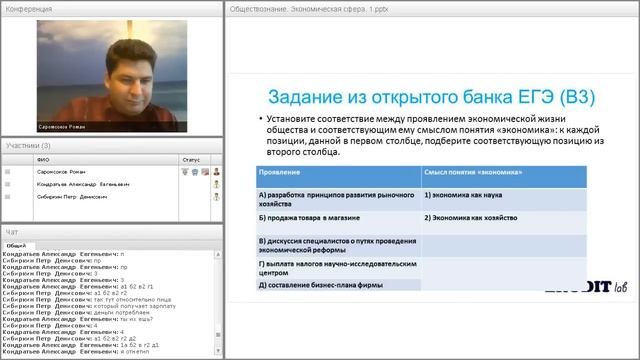Click the ФИО column header
The image size is (640, 360).
pyautogui.click(x=106, y=160)
